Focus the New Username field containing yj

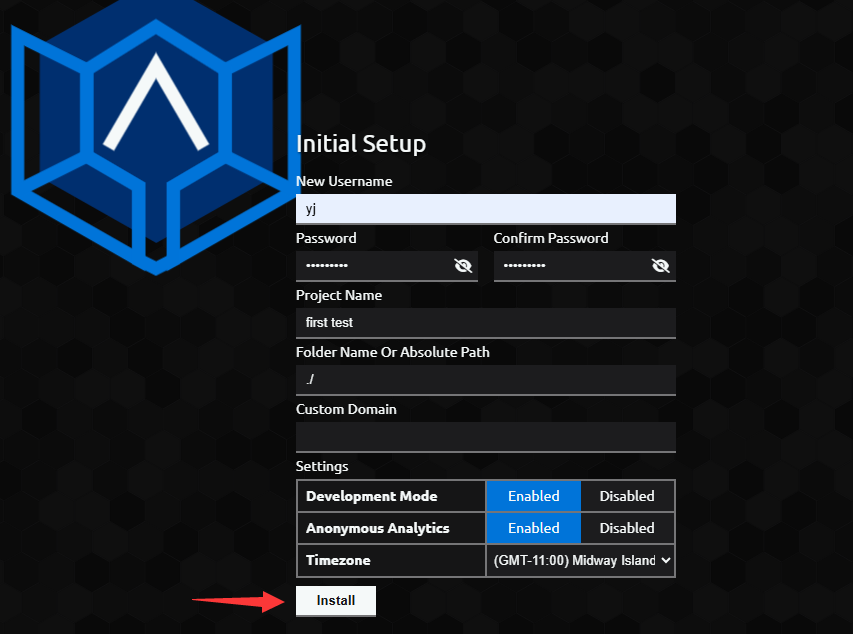point(486,209)
